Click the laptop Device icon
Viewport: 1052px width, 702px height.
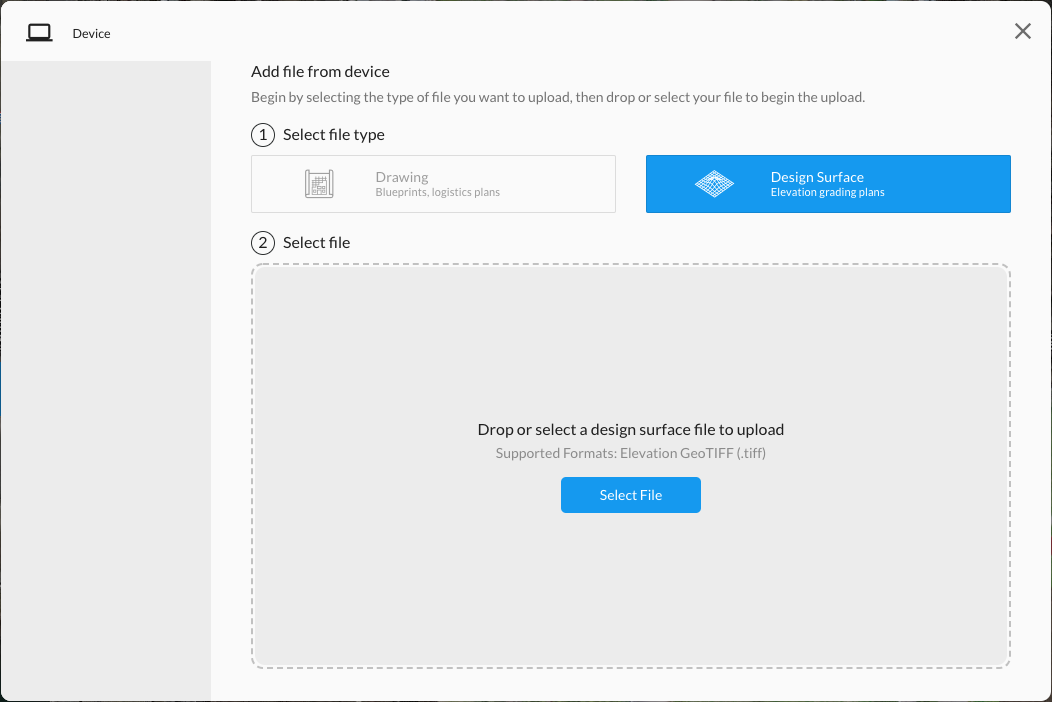(39, 33)
